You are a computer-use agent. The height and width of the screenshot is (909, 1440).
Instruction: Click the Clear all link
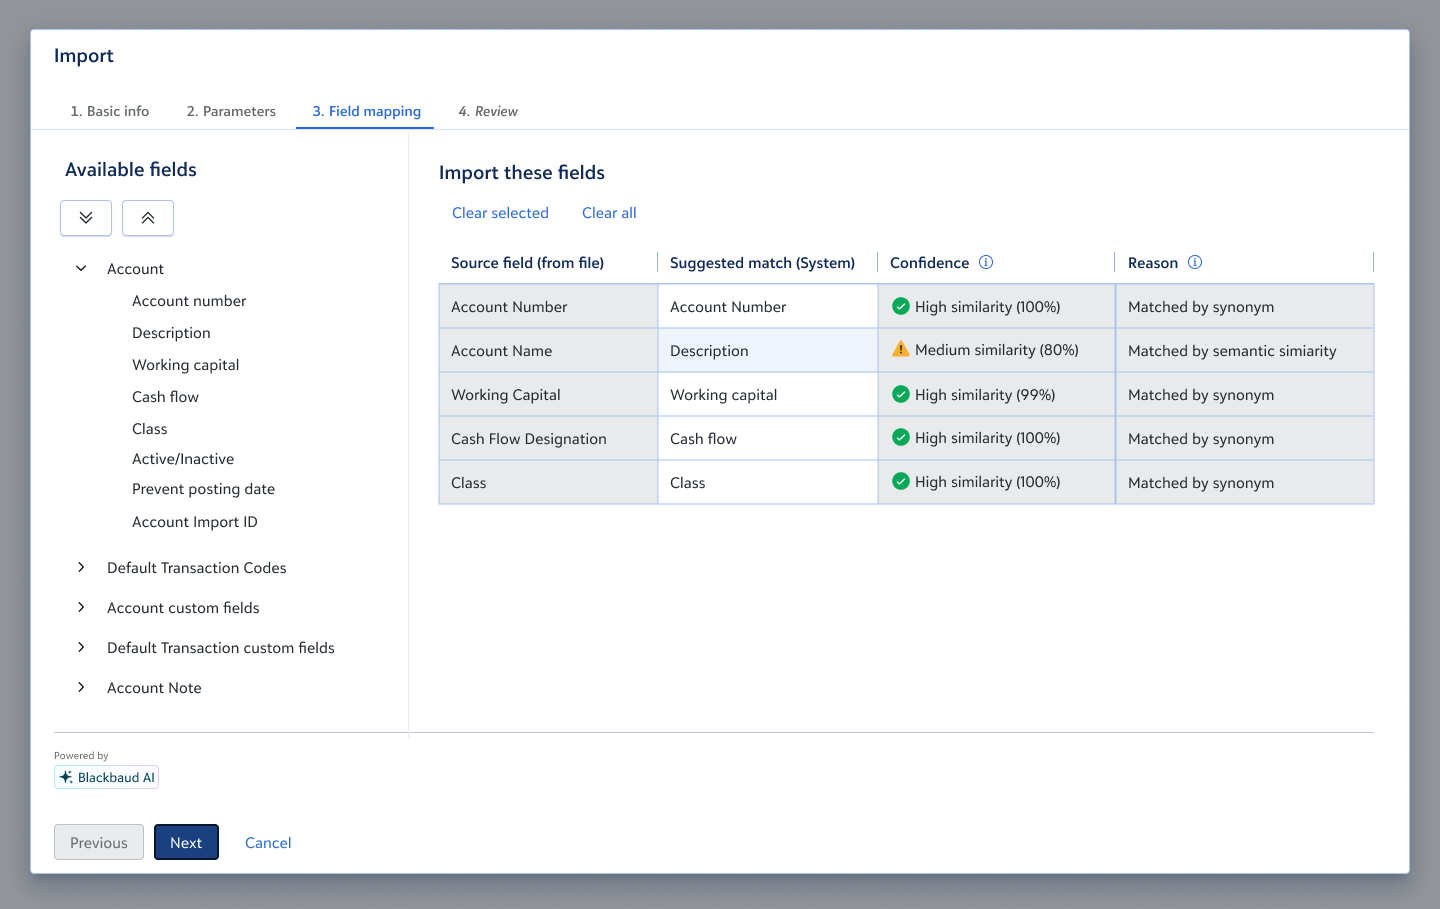(x=609, y=213)
